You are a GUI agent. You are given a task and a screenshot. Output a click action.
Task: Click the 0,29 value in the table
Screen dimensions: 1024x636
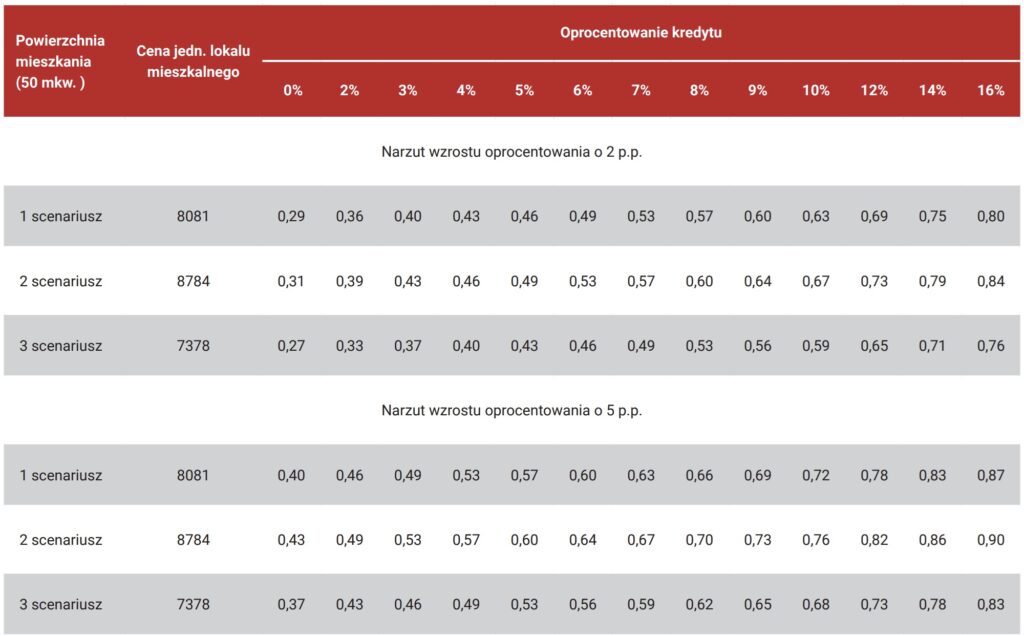291,216
